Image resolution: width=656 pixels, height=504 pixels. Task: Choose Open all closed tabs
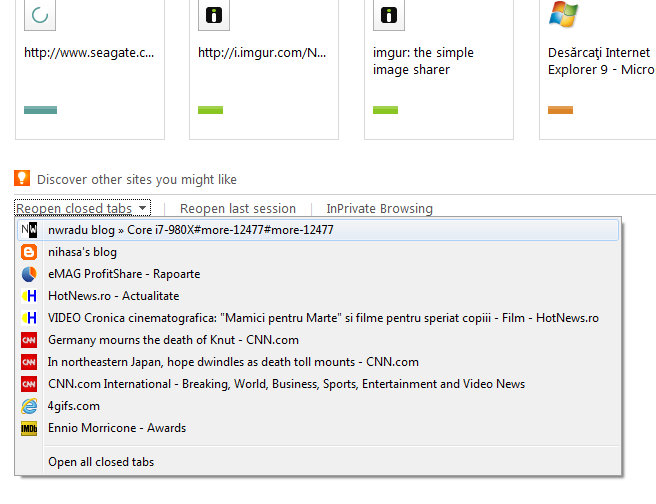(x=318, y=462)
